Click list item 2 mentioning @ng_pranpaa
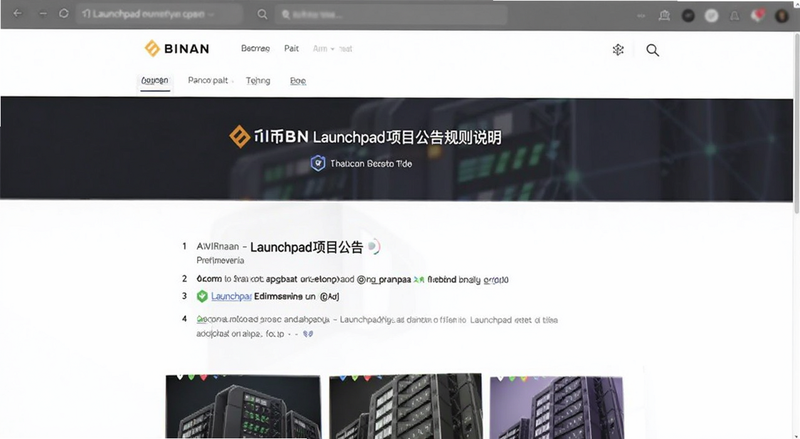 [352, 279]
